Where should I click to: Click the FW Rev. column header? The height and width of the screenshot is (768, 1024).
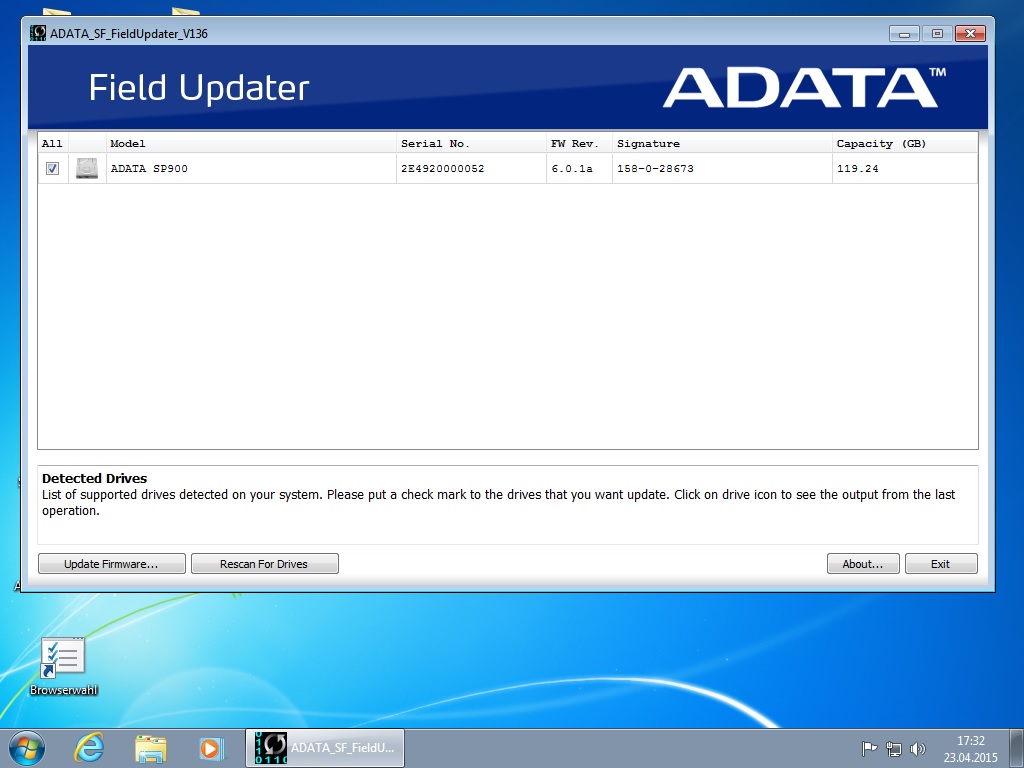579,144
